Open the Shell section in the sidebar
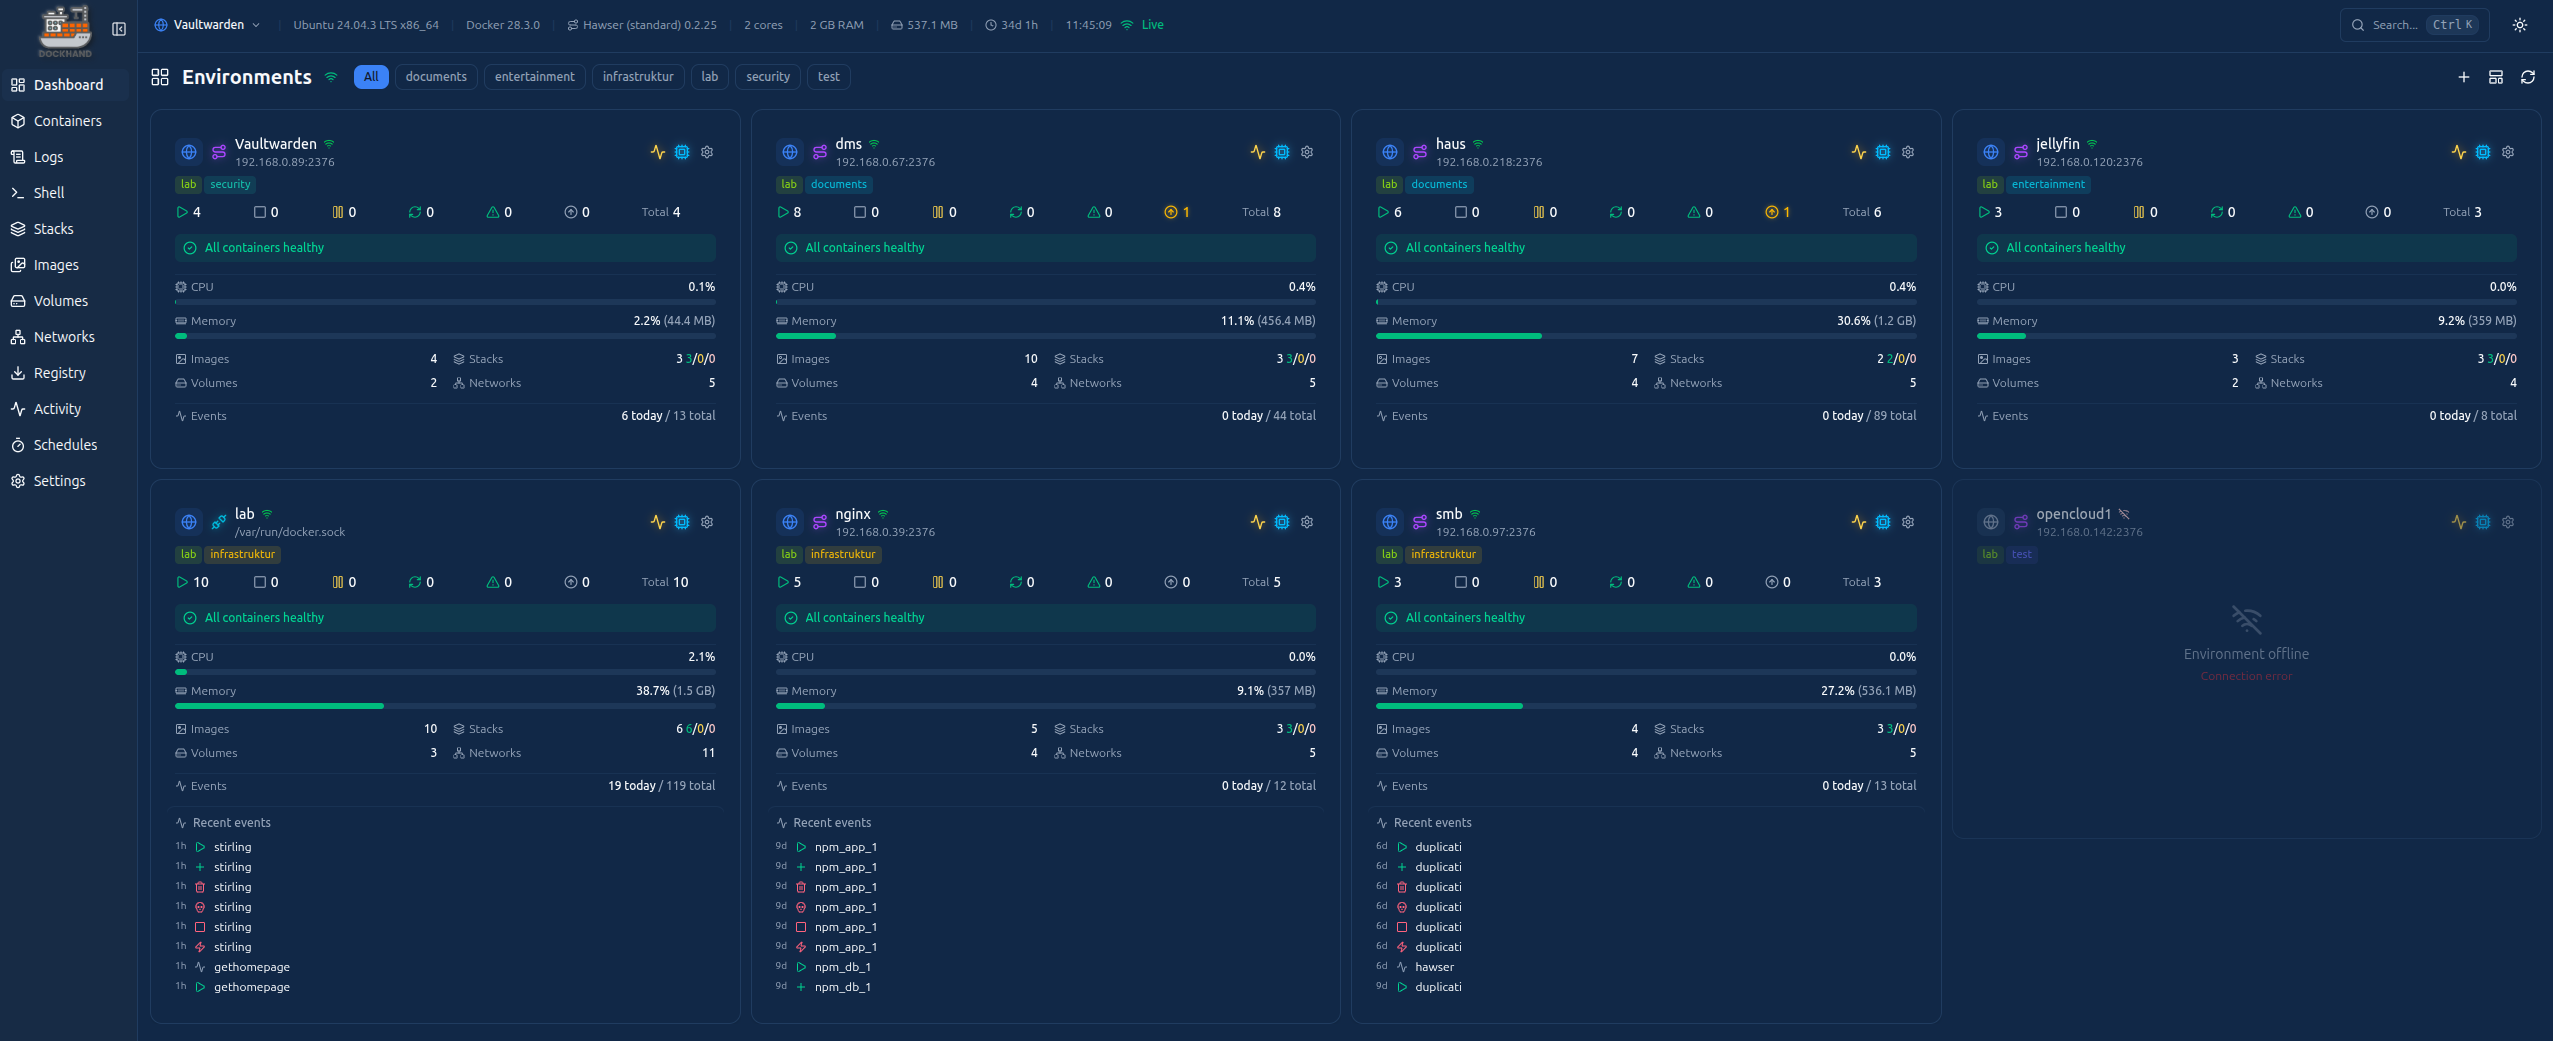The width and height of the screenshot is (2553, 1041). pyautogui.click(x=47, y=192)
